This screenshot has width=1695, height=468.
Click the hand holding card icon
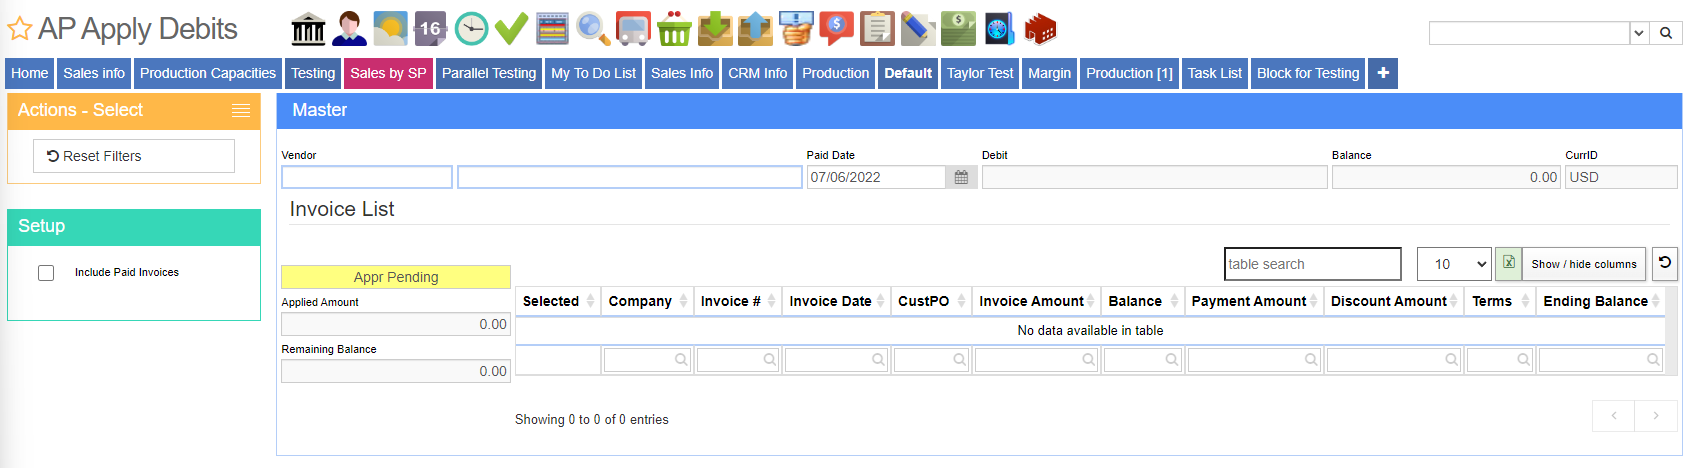796,29
